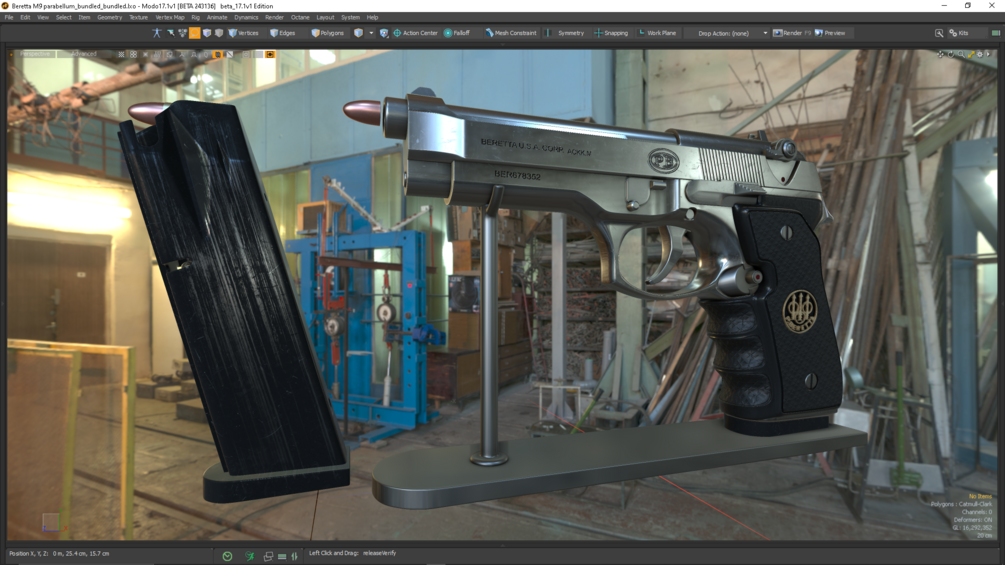Click the four-squares grid icon in viewport header
Image resolution: width=1005 pixels, height=565 pixels.
133,54
